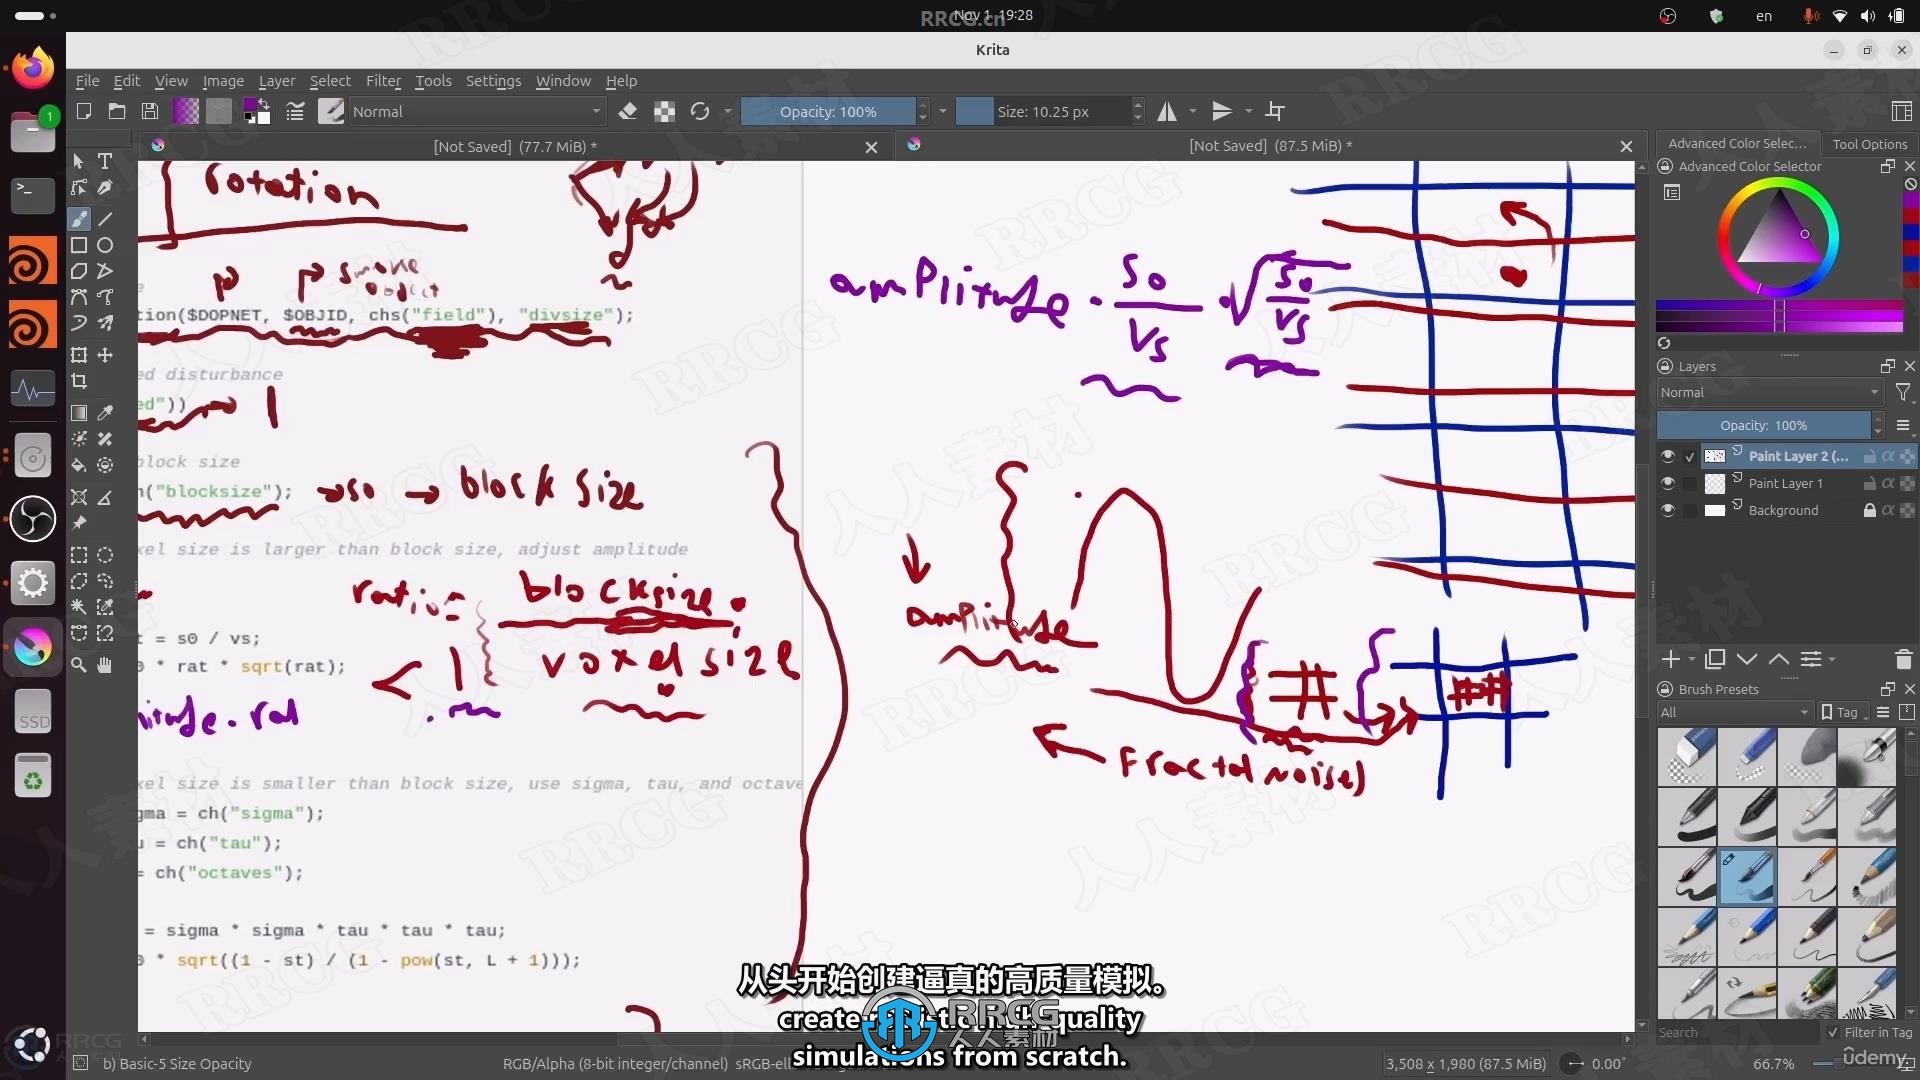This screenshot has width=1920, height=1080.
Task: Click the reload original preset icon
Action: point(700,111)
